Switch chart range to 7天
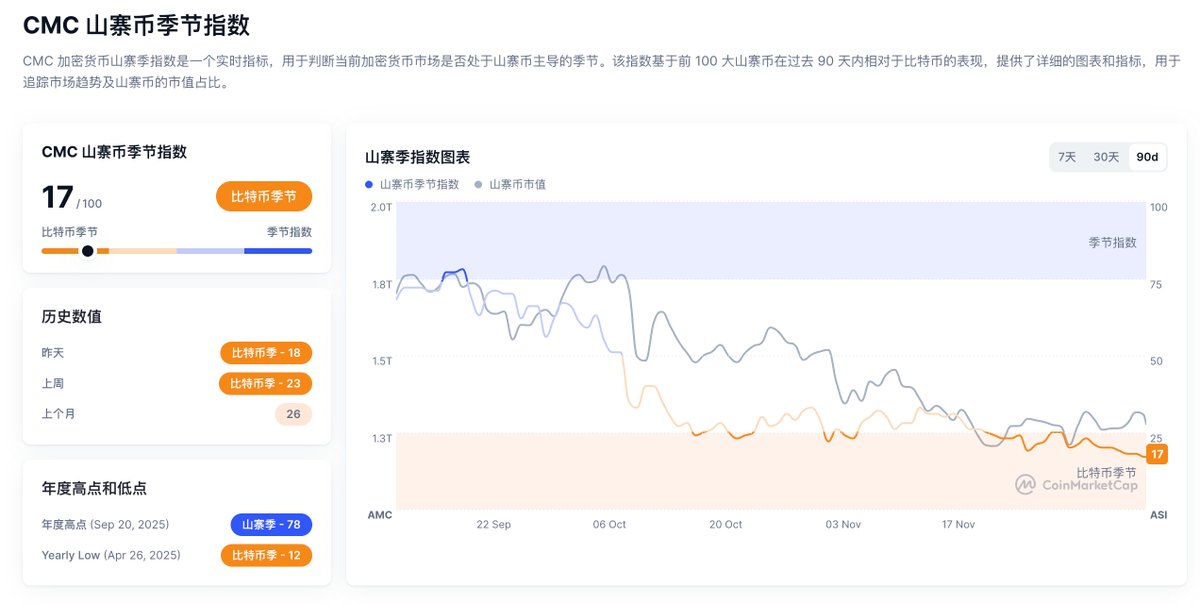The width and height of the screenshot is (1200, 604). coord(1067,157)
